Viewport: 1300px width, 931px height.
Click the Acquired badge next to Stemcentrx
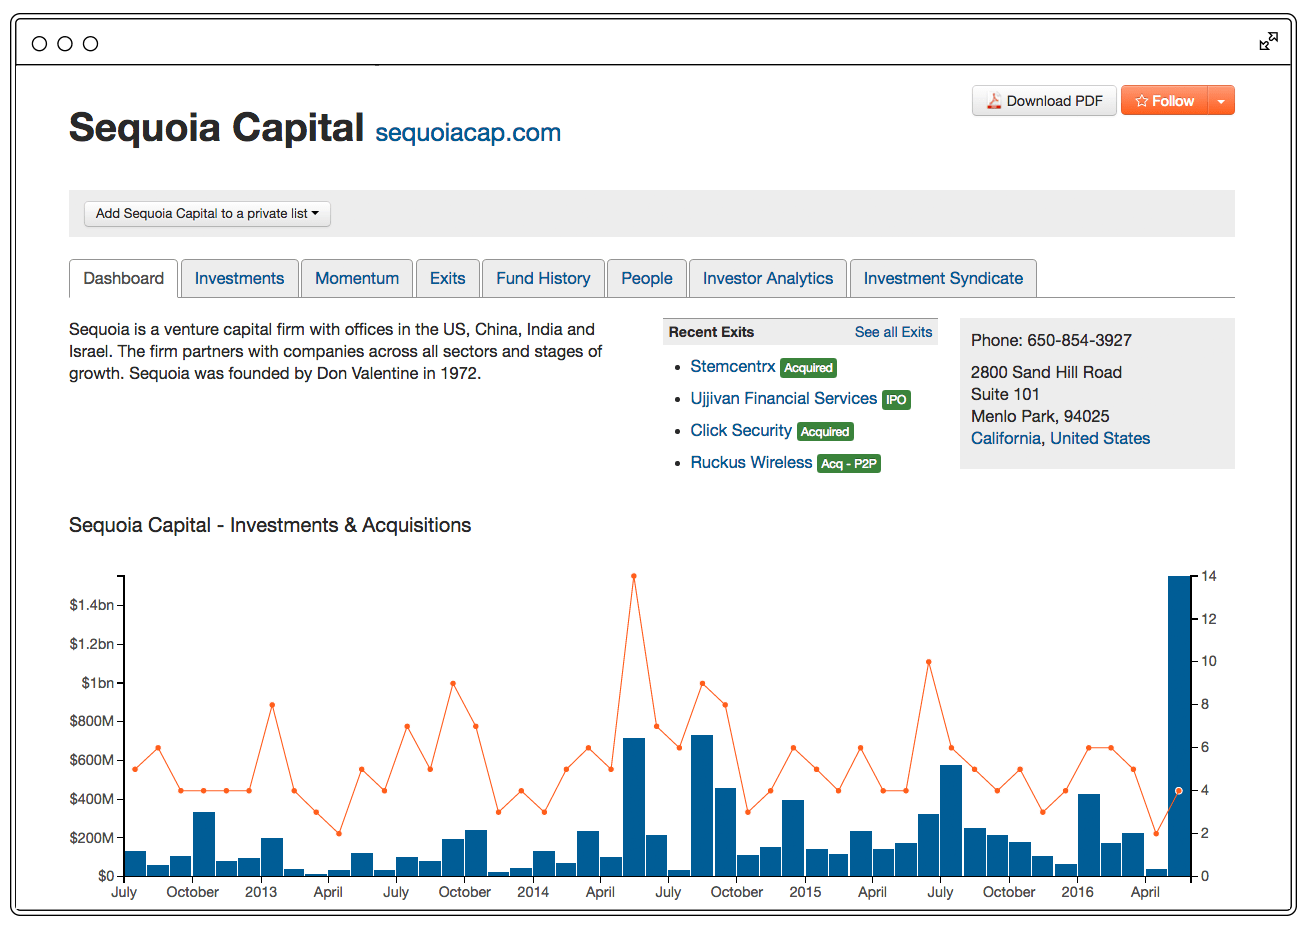click(x=808, y=368)
